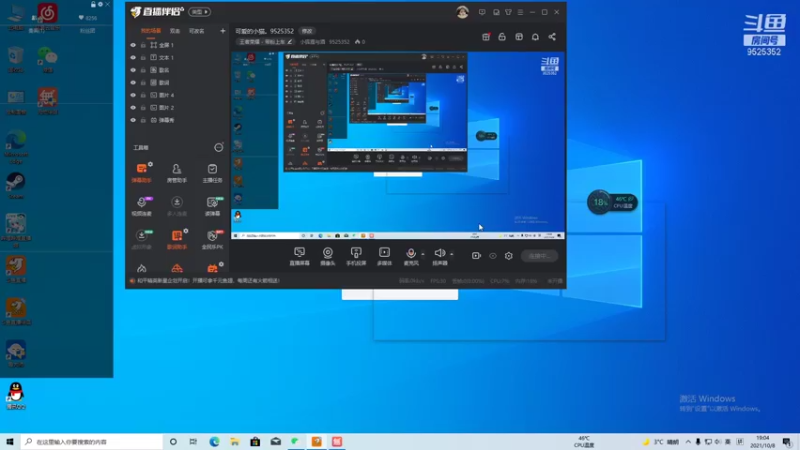
Task: Add a new scene with the plus button
Action: pos(222,31)
